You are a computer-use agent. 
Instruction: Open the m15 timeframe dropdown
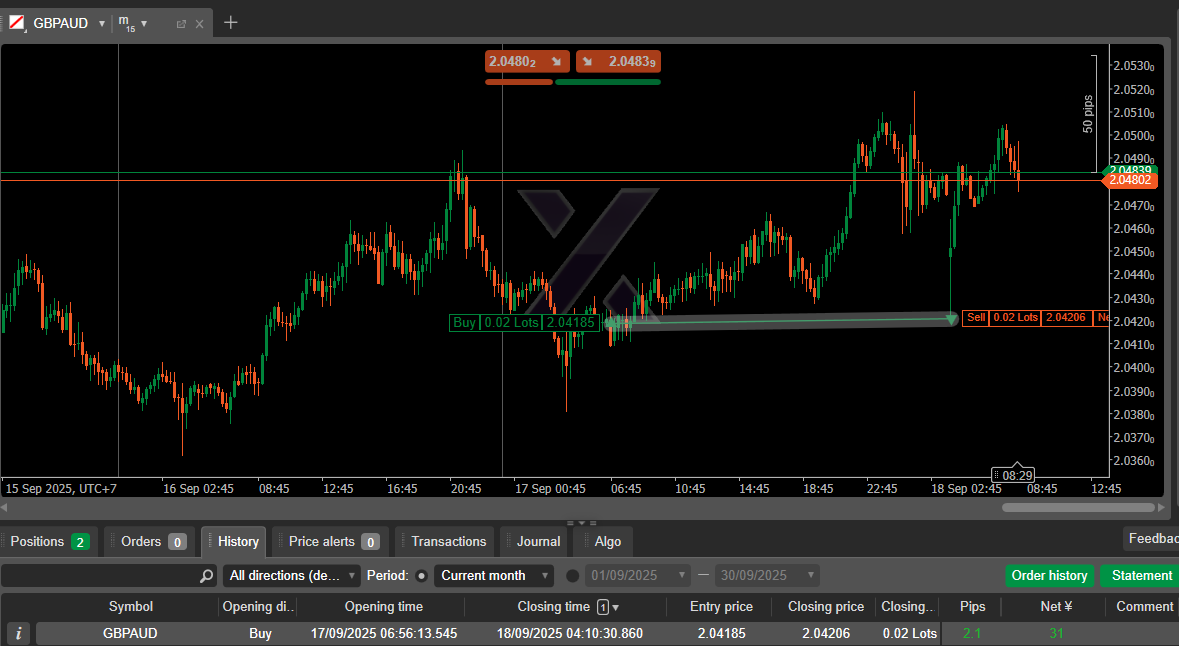(x=144, y=23)
